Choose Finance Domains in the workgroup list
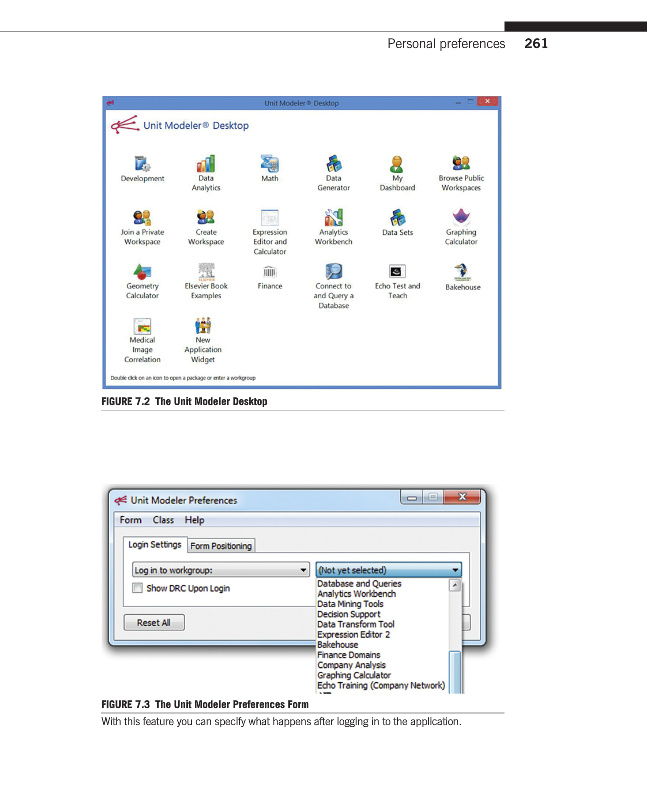This screenshot has width=647, height=800. (348, 655)
